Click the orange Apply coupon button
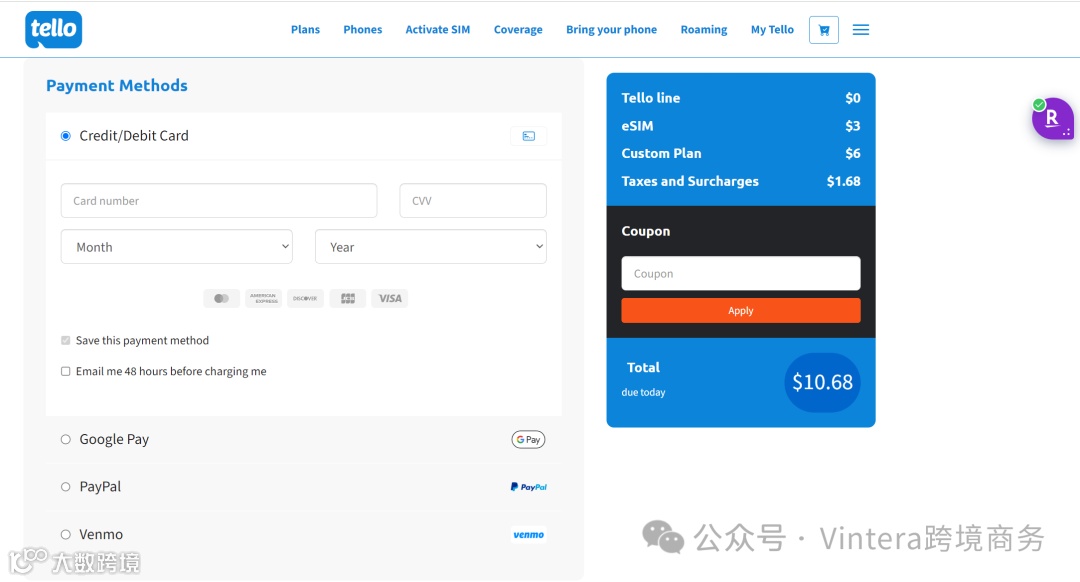 tap(740, 311)
